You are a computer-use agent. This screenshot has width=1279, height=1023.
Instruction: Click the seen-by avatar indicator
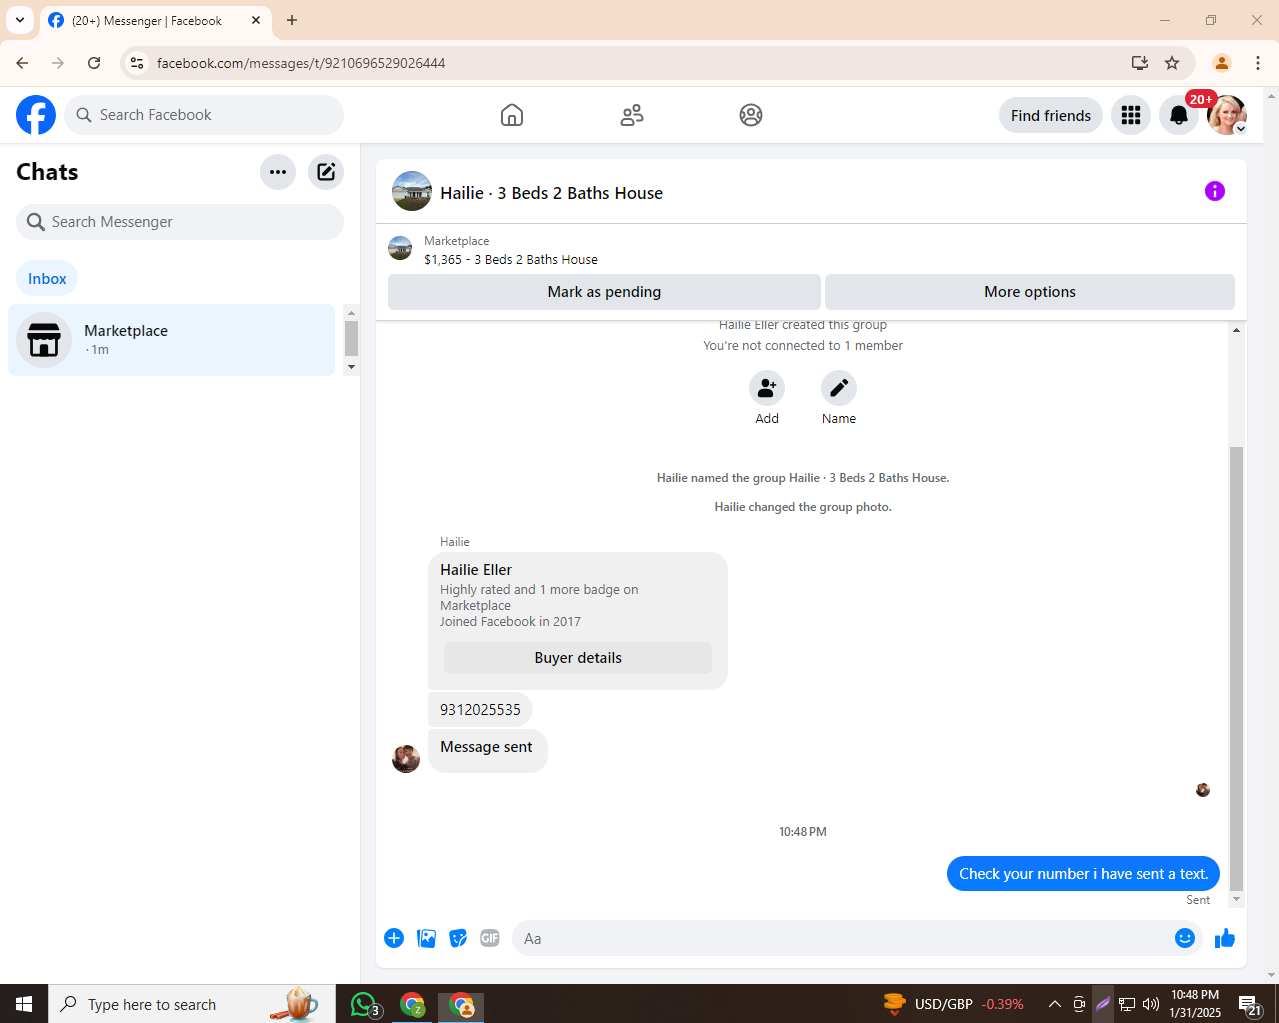[1203, 790]
